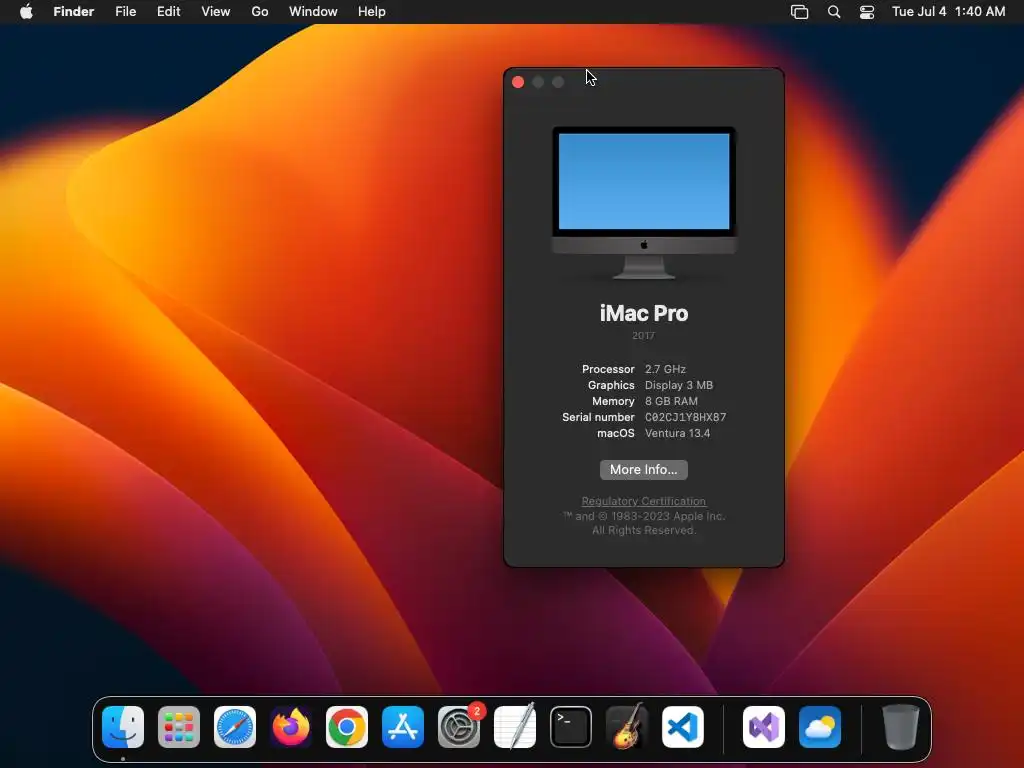This screenshot has width=1024, height=768.
Task: Open Launchpad from the Dock
Action: coord(179,727)
